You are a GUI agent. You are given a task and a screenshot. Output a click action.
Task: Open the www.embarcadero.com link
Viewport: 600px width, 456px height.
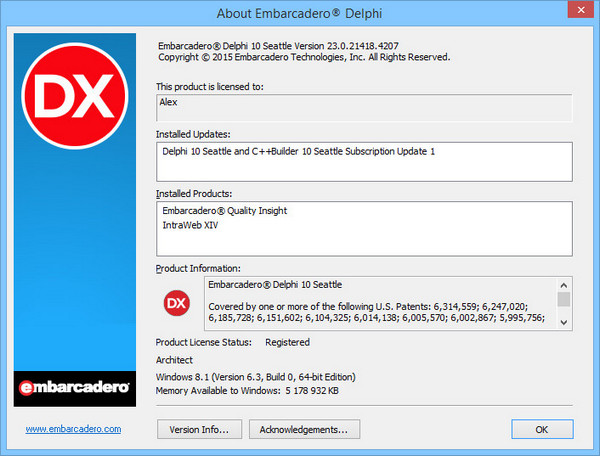[73, 428]
